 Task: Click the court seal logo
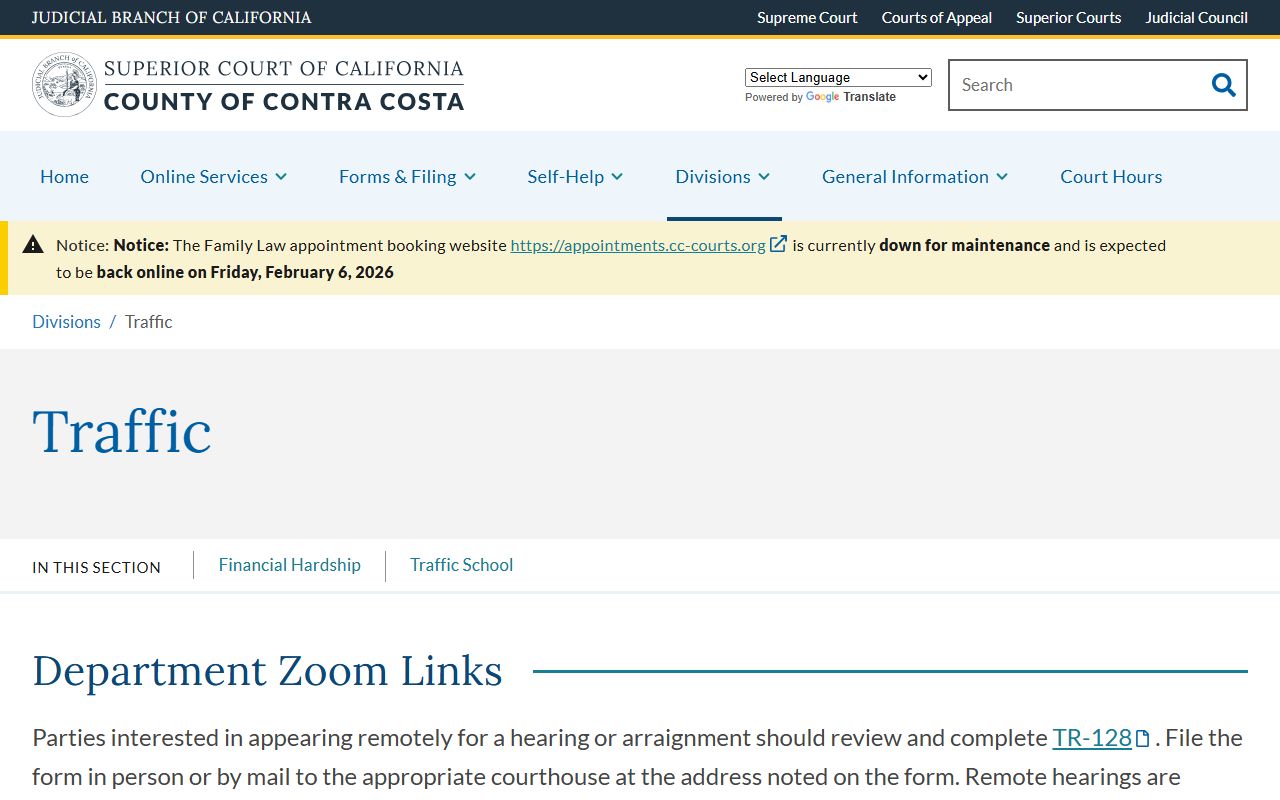pyautogui.click(x=65, y=85)
